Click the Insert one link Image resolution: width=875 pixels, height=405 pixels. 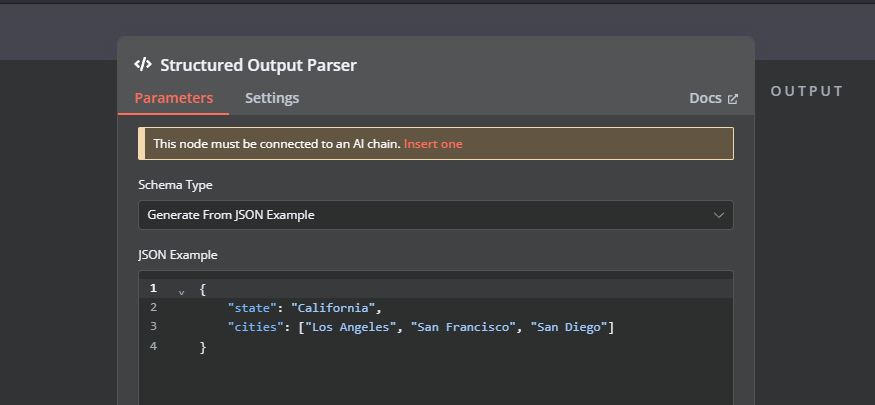point(433,144)
